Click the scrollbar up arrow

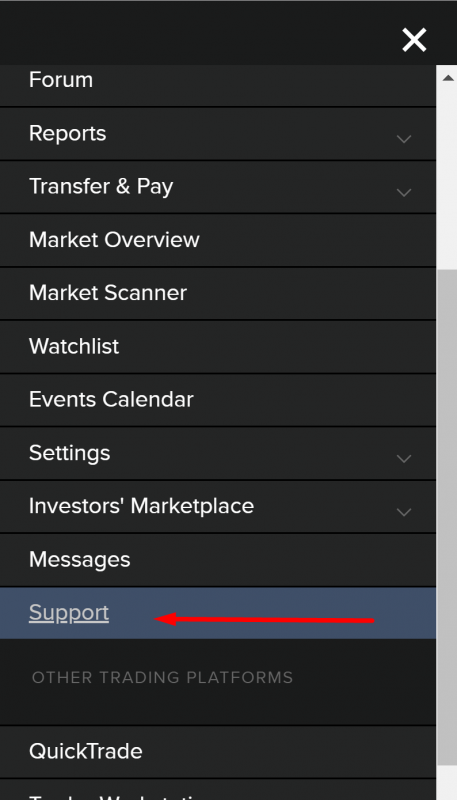pos(448,78)
